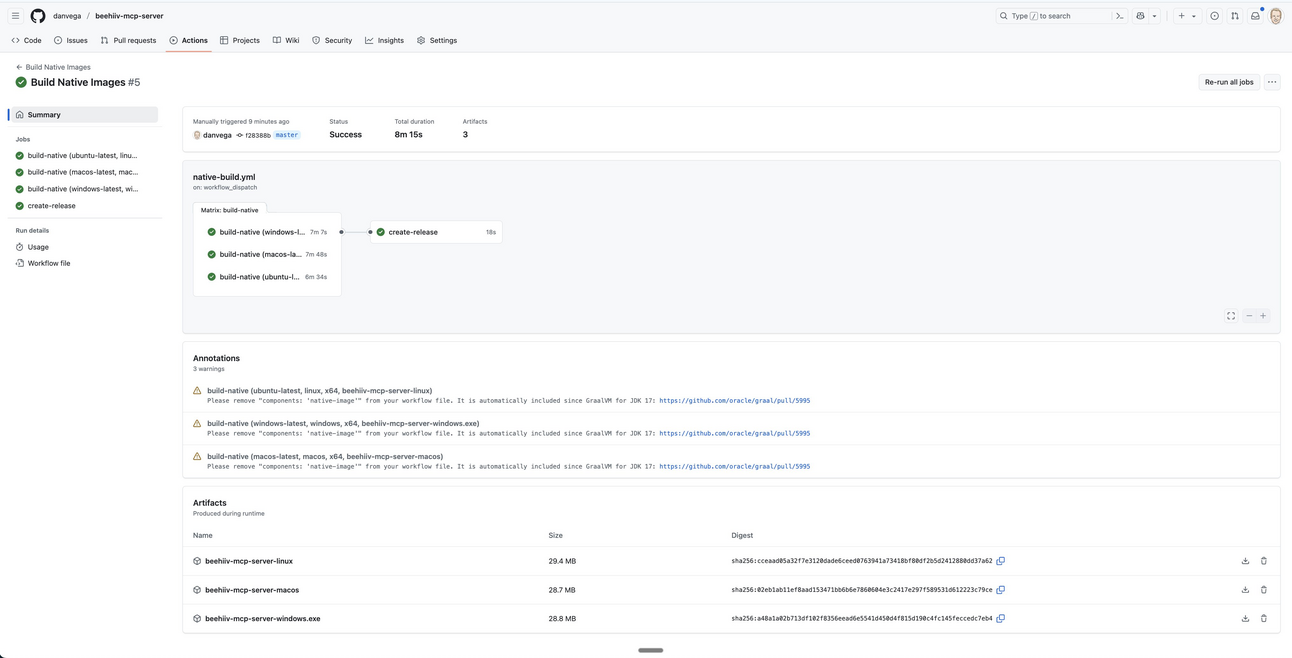Select the create-release job in sidebar
Screen dimensions: 1292x658
point(51,206)
